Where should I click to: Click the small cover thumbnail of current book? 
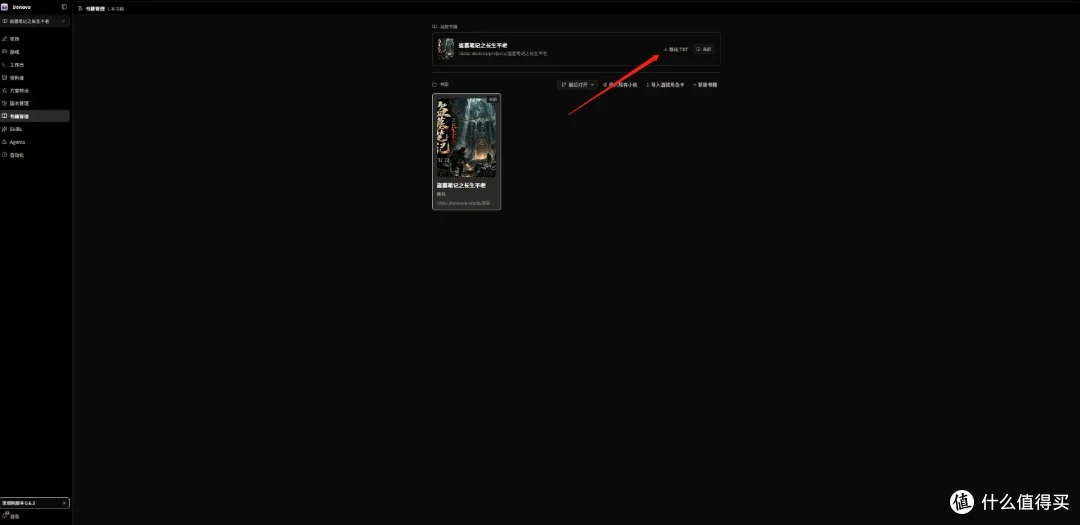tap(447, 49)
